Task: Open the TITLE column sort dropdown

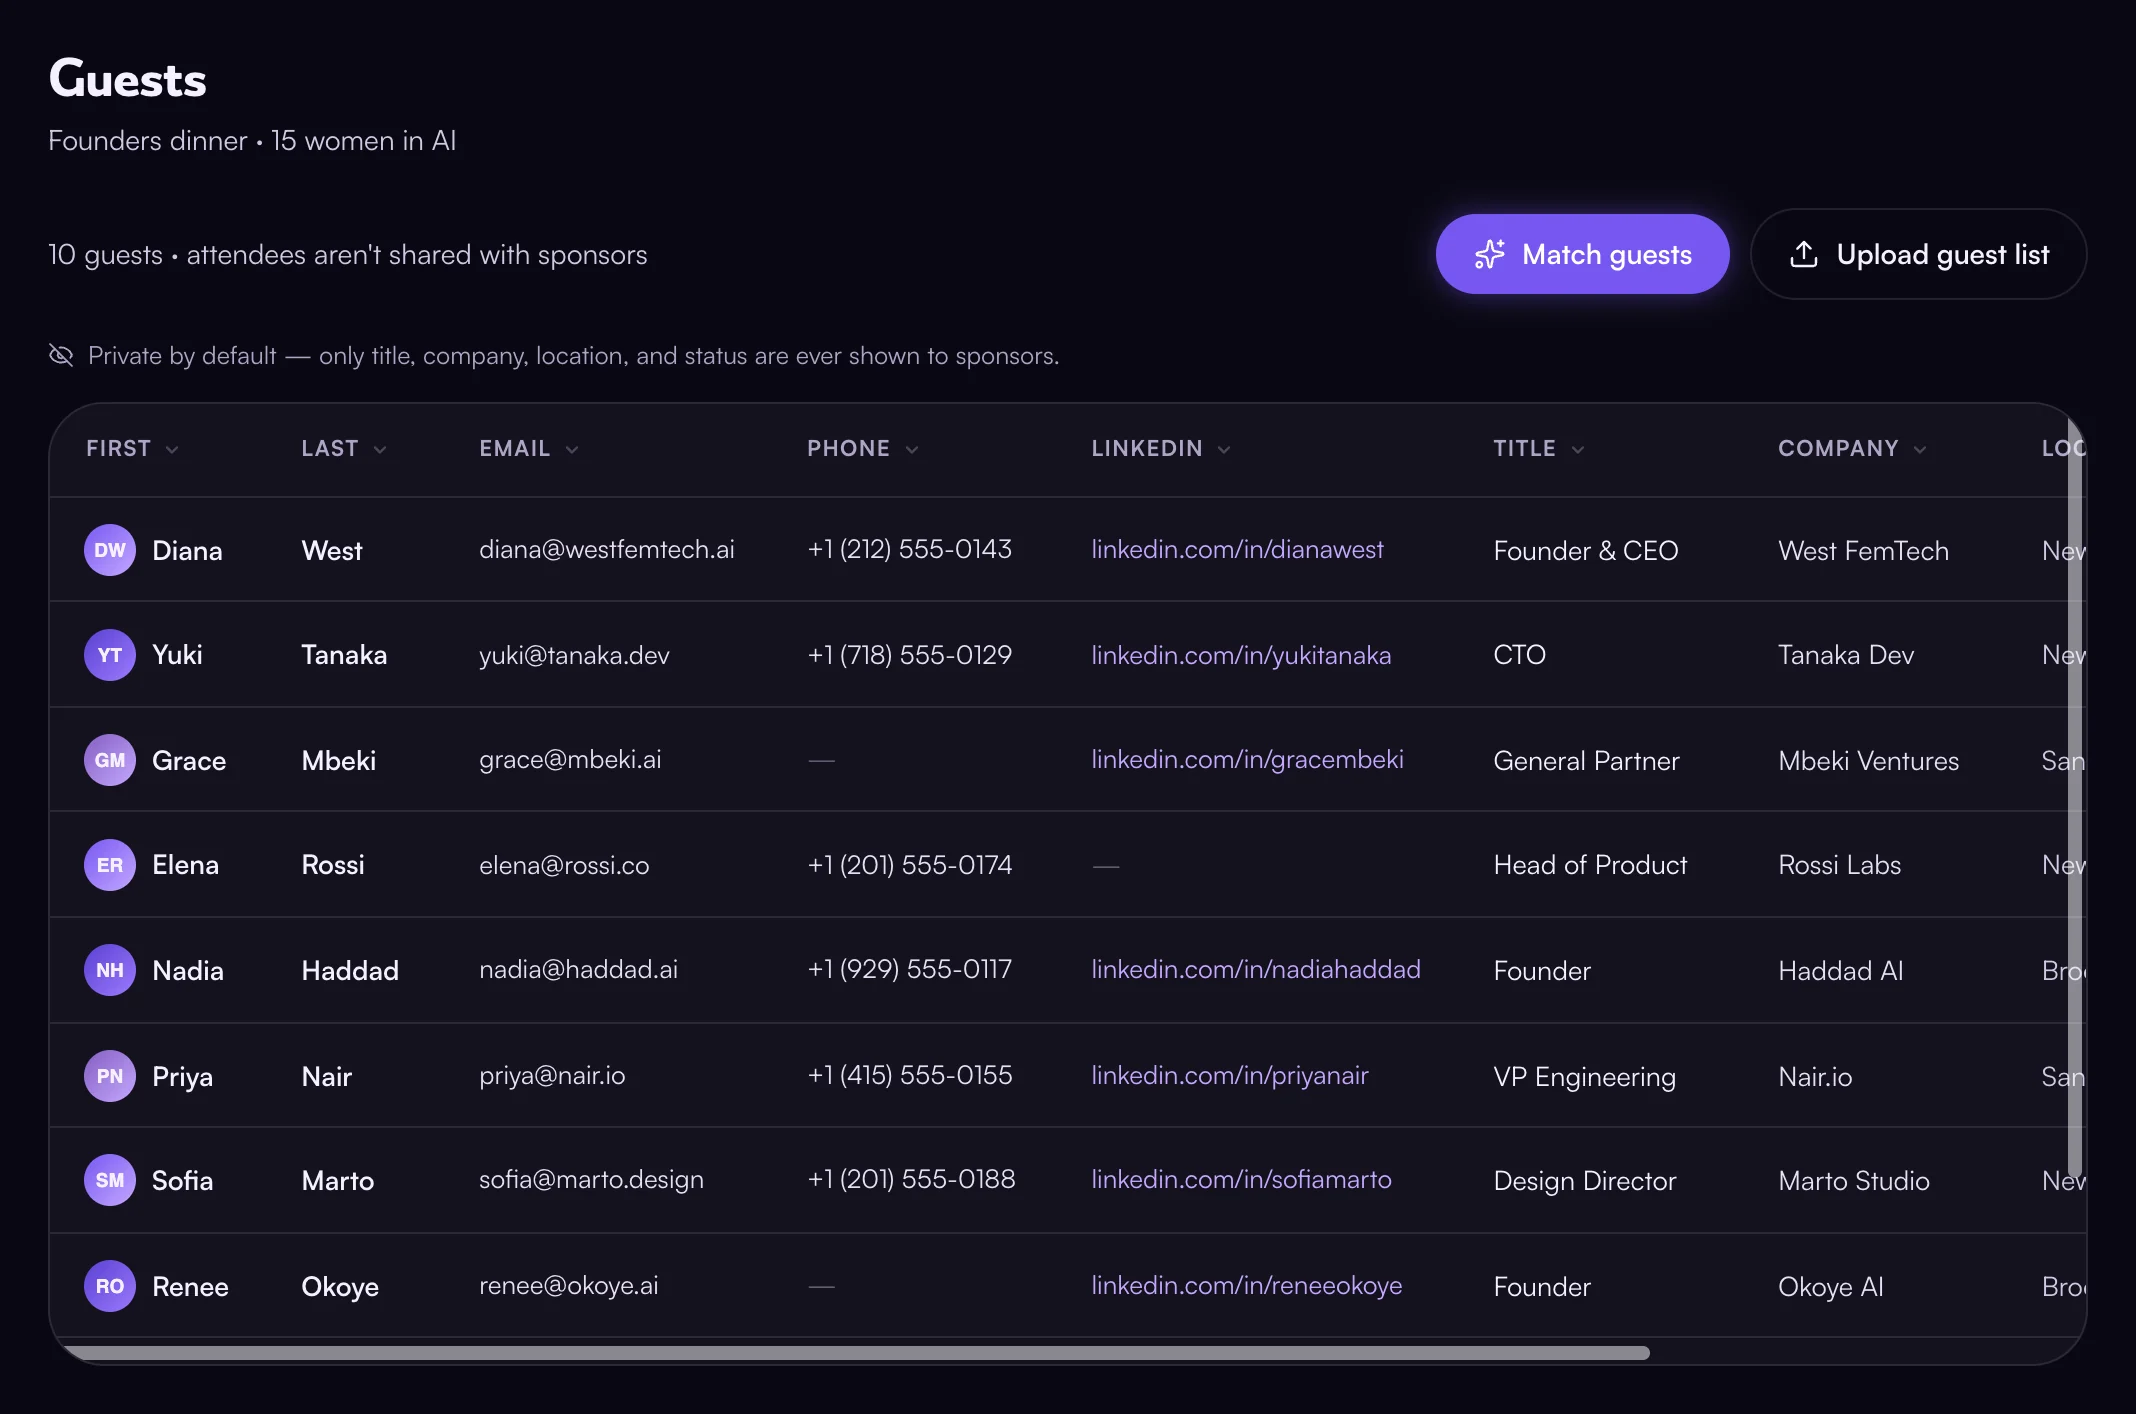Action: pos(1578,449)
